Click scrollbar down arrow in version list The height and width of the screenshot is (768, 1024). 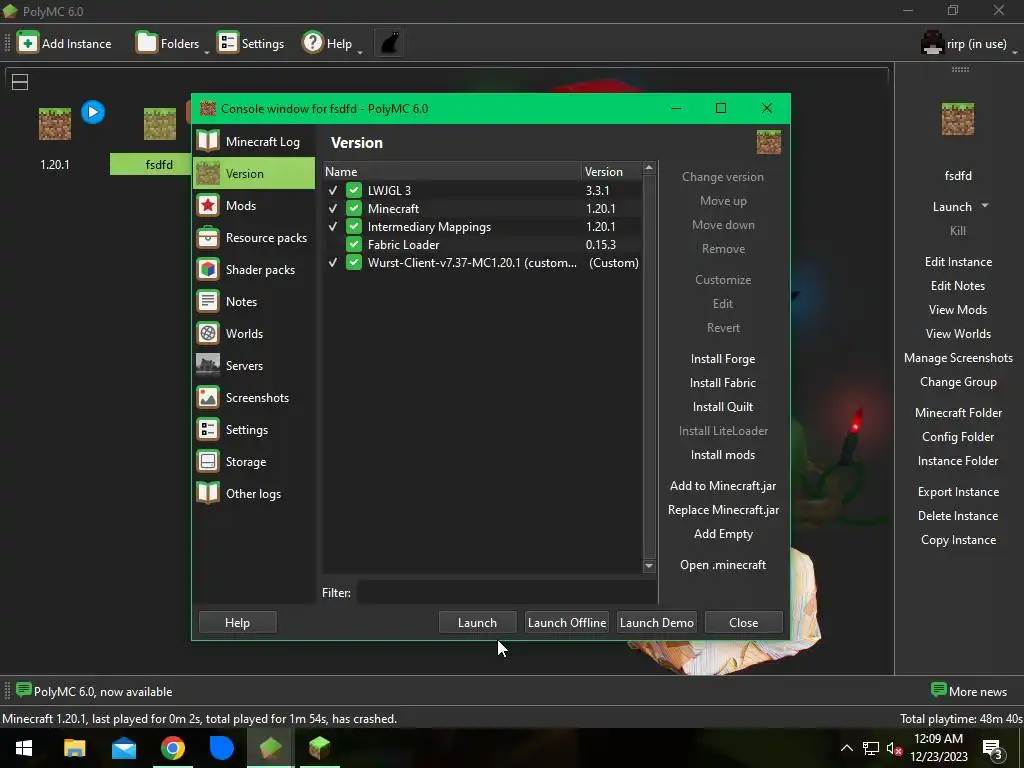pyautogui.click(x=648, y=566)
